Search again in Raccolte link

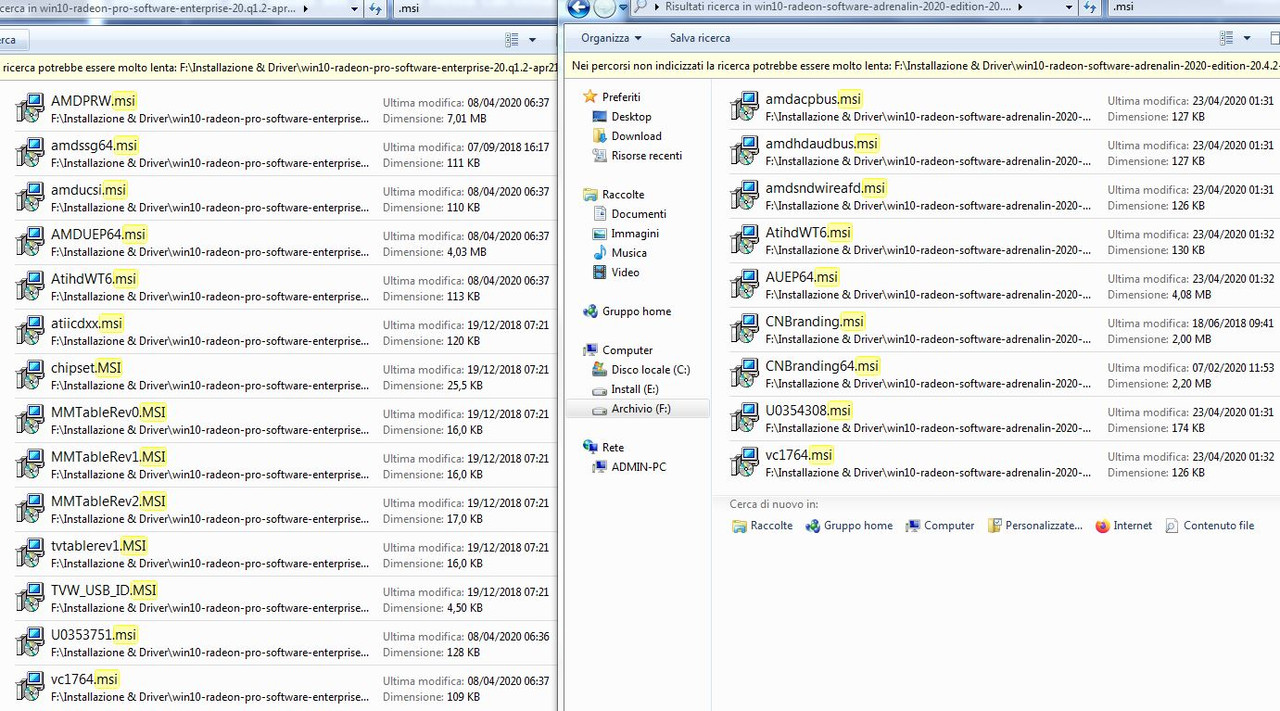pos(762,526)
